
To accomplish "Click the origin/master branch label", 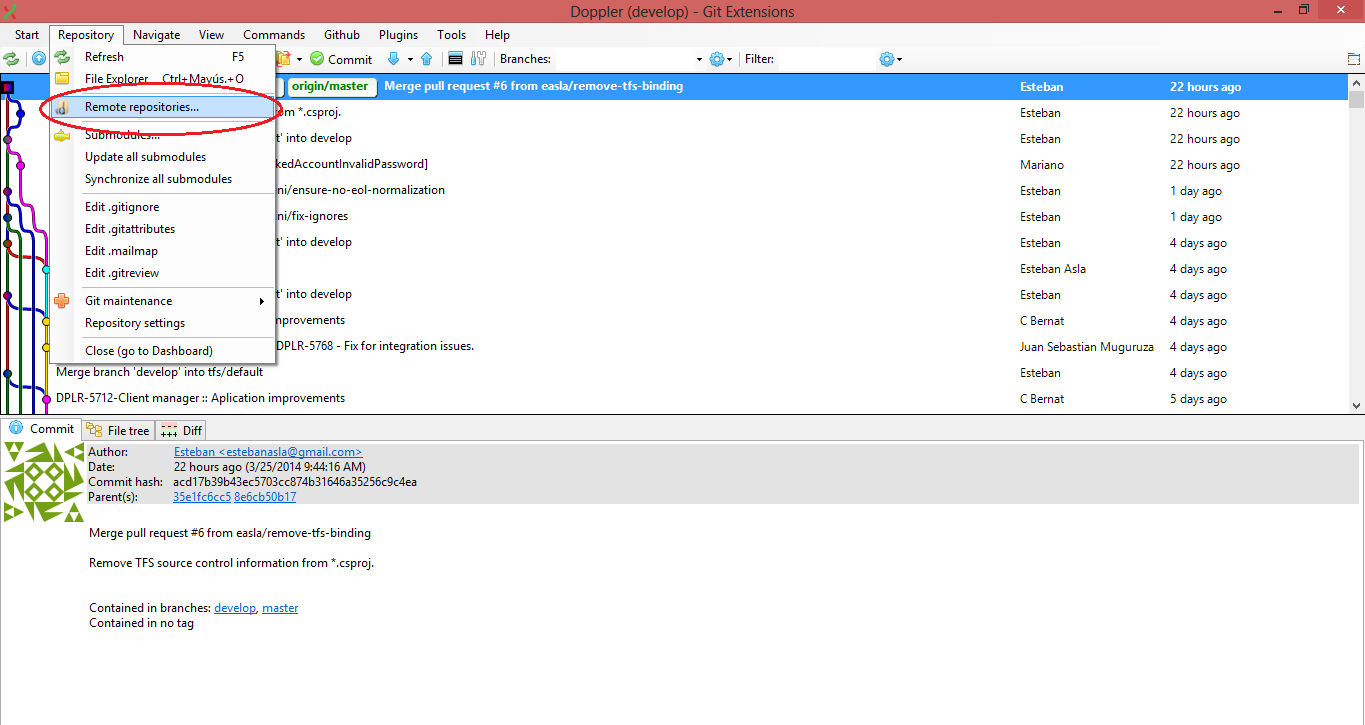I will [x=330, y=86].
